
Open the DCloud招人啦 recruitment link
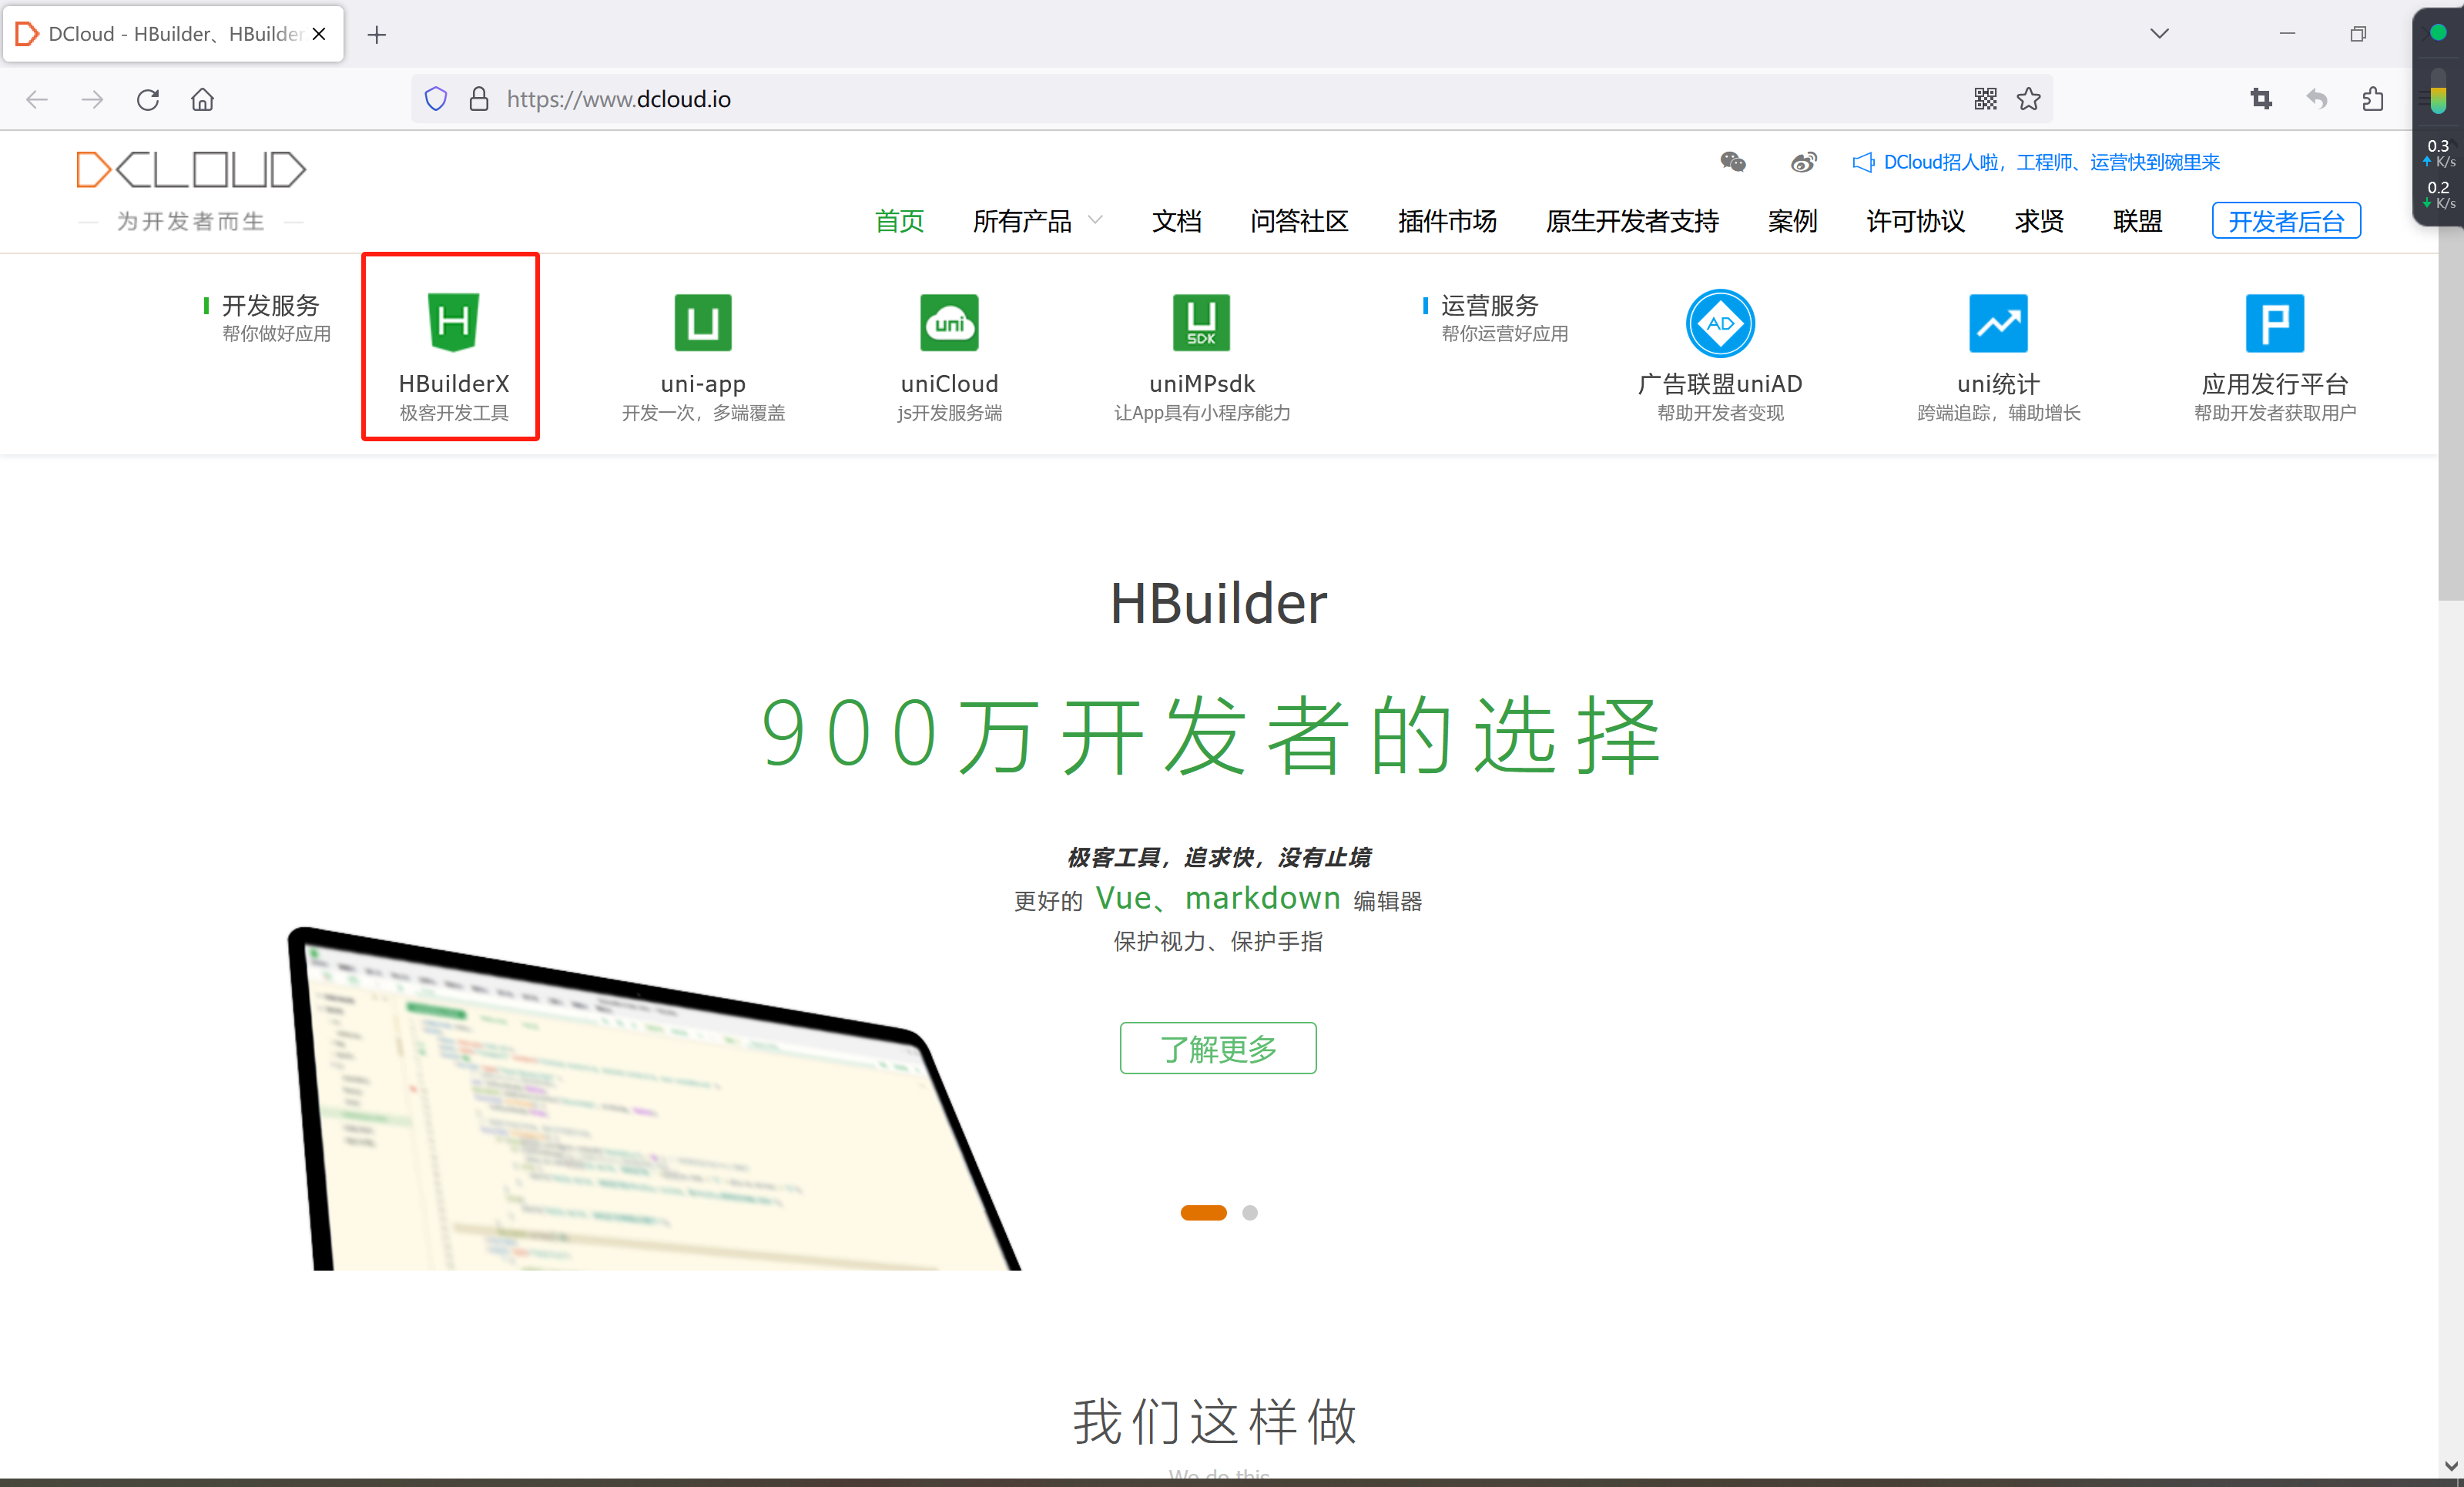click(x=2051, y=162)
